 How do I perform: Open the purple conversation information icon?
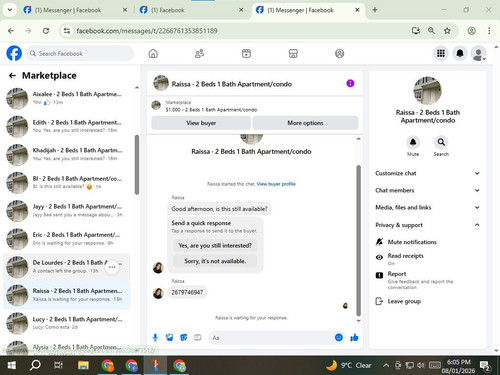tap(350, 83)
